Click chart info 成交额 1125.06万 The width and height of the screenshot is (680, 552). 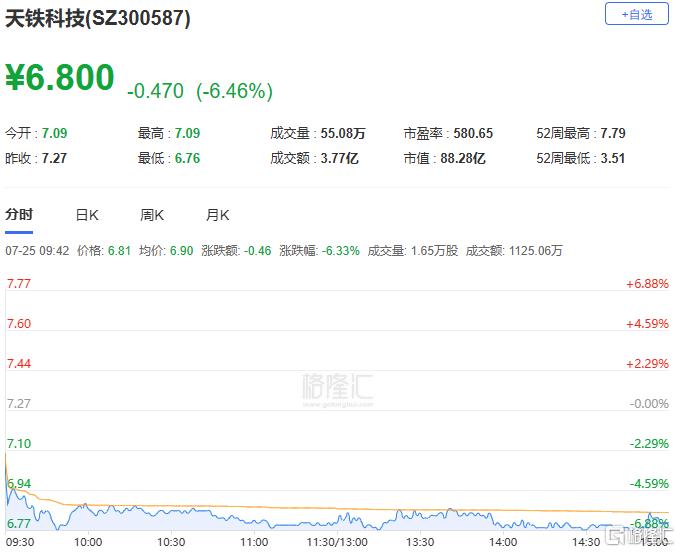[x=514, y=251]
